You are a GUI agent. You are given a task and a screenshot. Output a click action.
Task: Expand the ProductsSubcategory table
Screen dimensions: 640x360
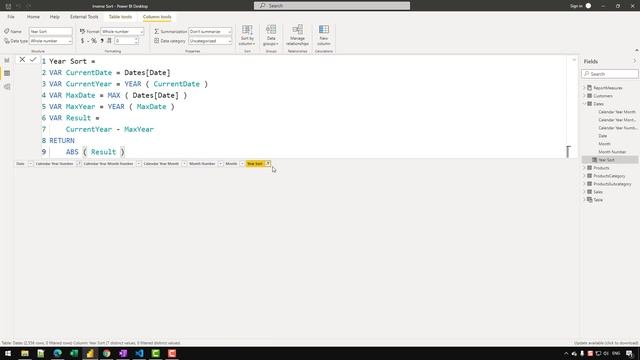[x=584, y=184]
